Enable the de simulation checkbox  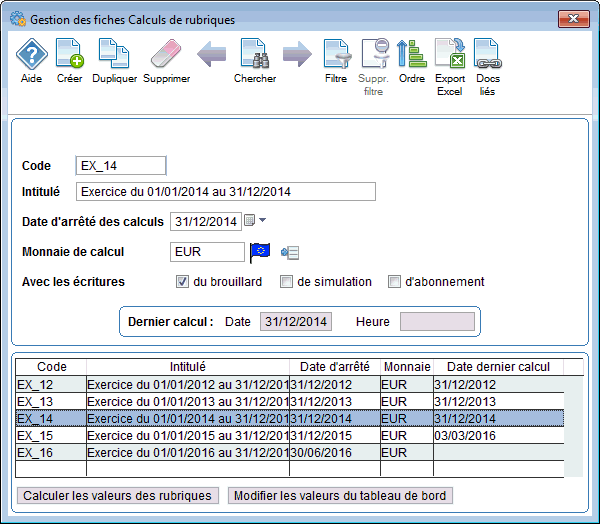pyautogui.click(x=287, y=282)
